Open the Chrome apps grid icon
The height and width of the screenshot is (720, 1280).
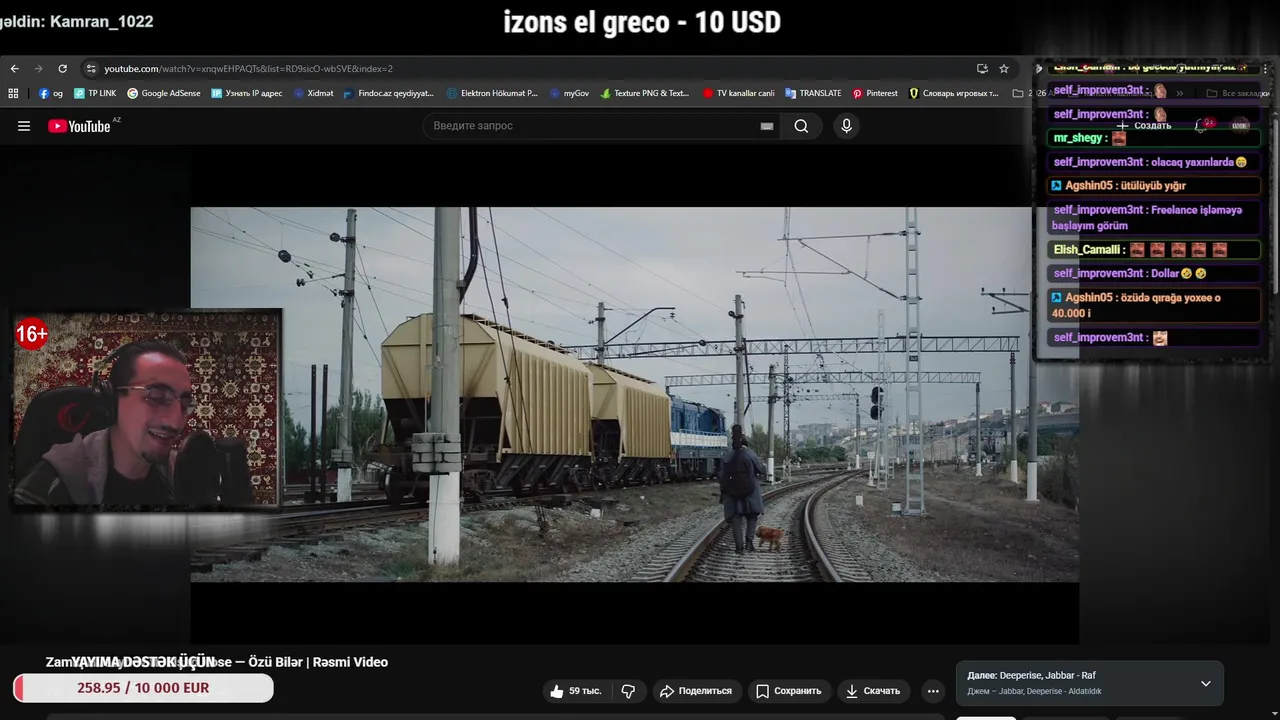click(13, 93)
